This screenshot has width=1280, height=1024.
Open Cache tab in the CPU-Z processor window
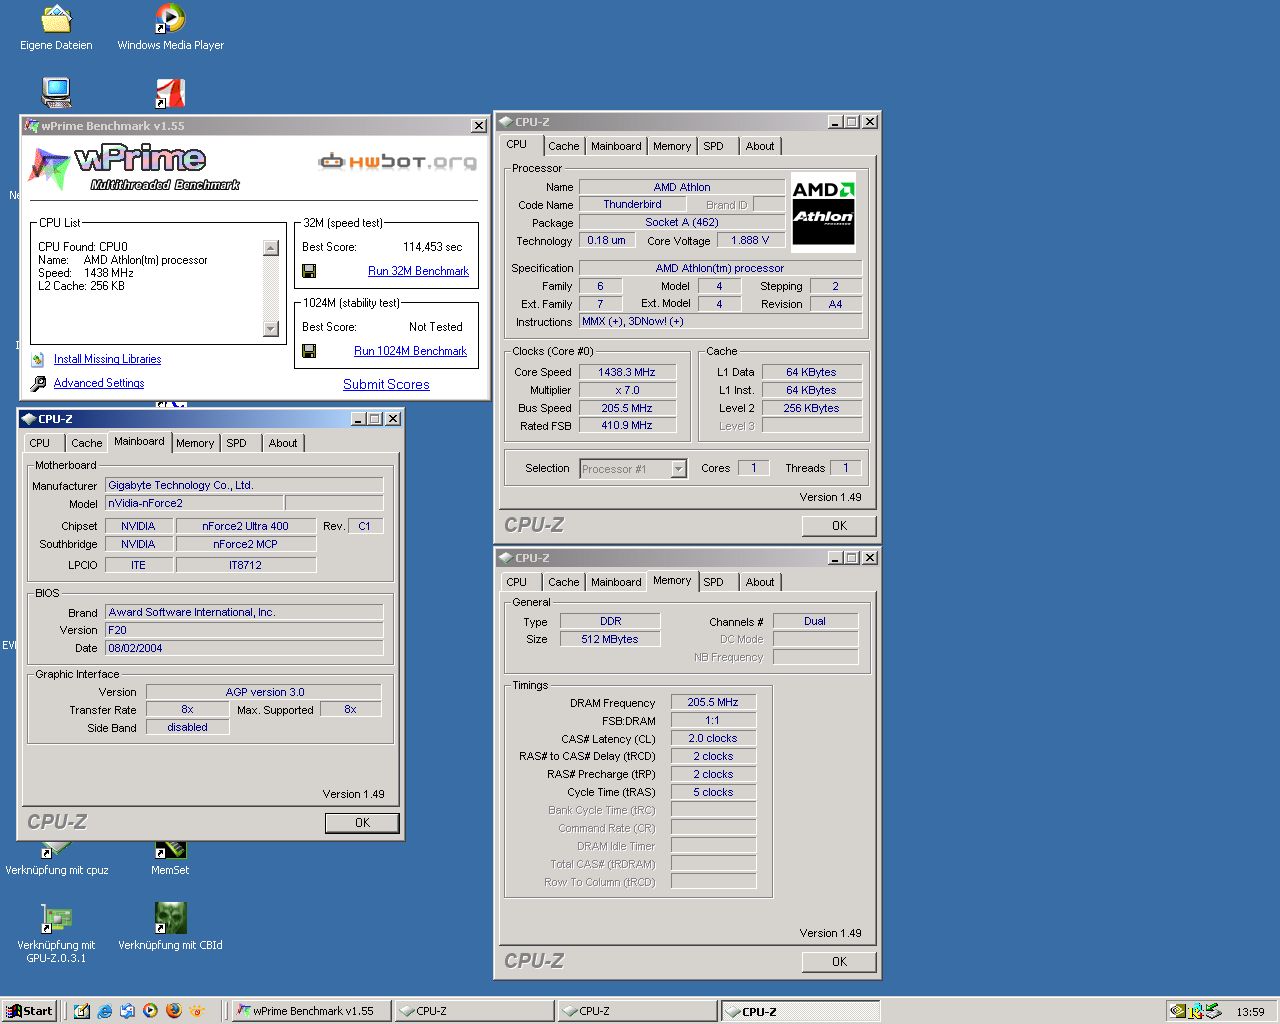click(x=563, y=146)
